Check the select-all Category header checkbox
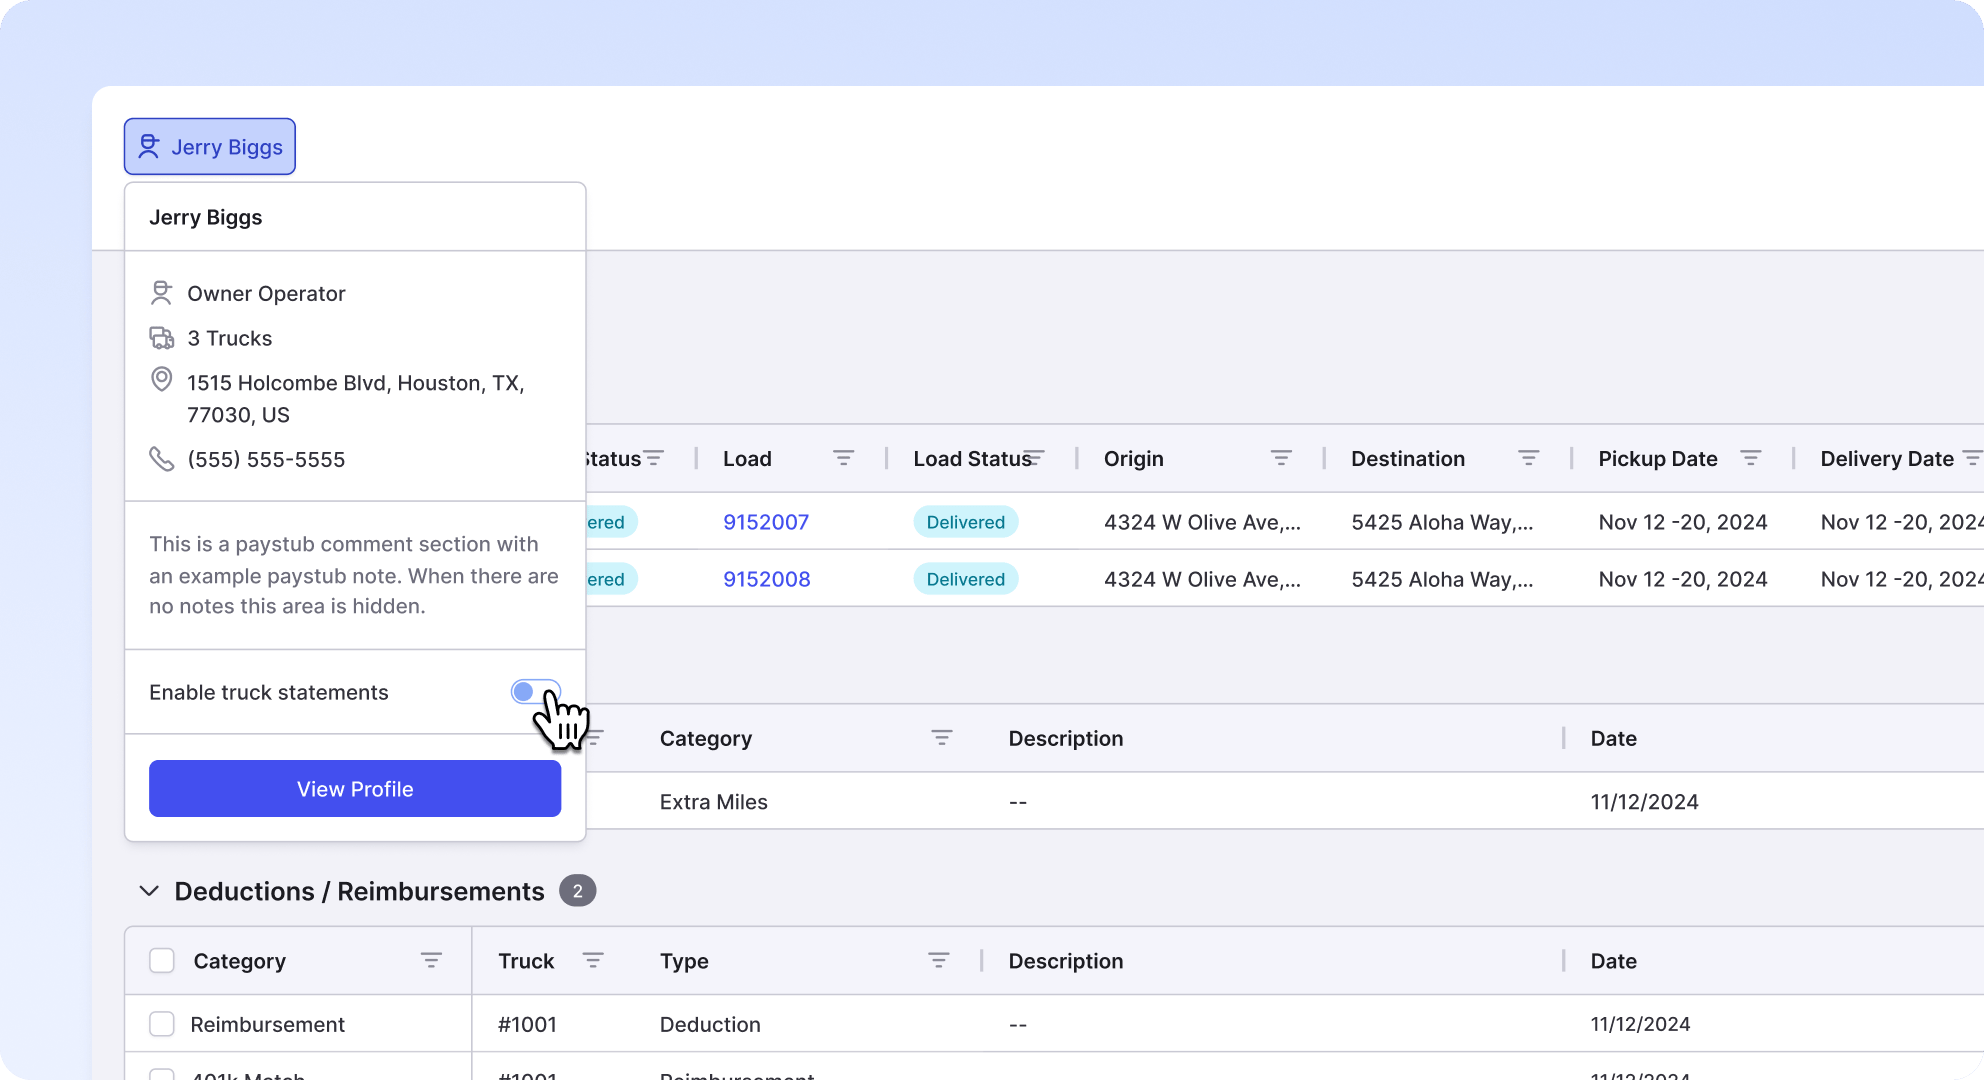1984x1080 pixels. pyautogui.click(x=162, y=960)
